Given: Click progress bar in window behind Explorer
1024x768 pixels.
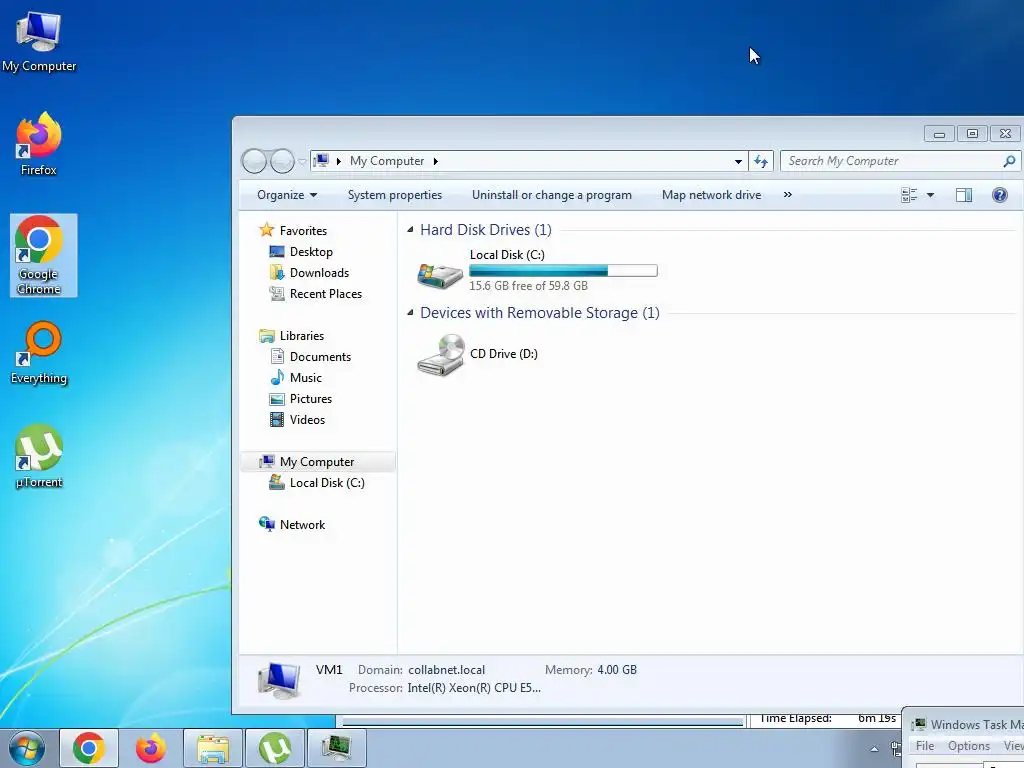Looking at the screenshot, I should click(543, 722).
